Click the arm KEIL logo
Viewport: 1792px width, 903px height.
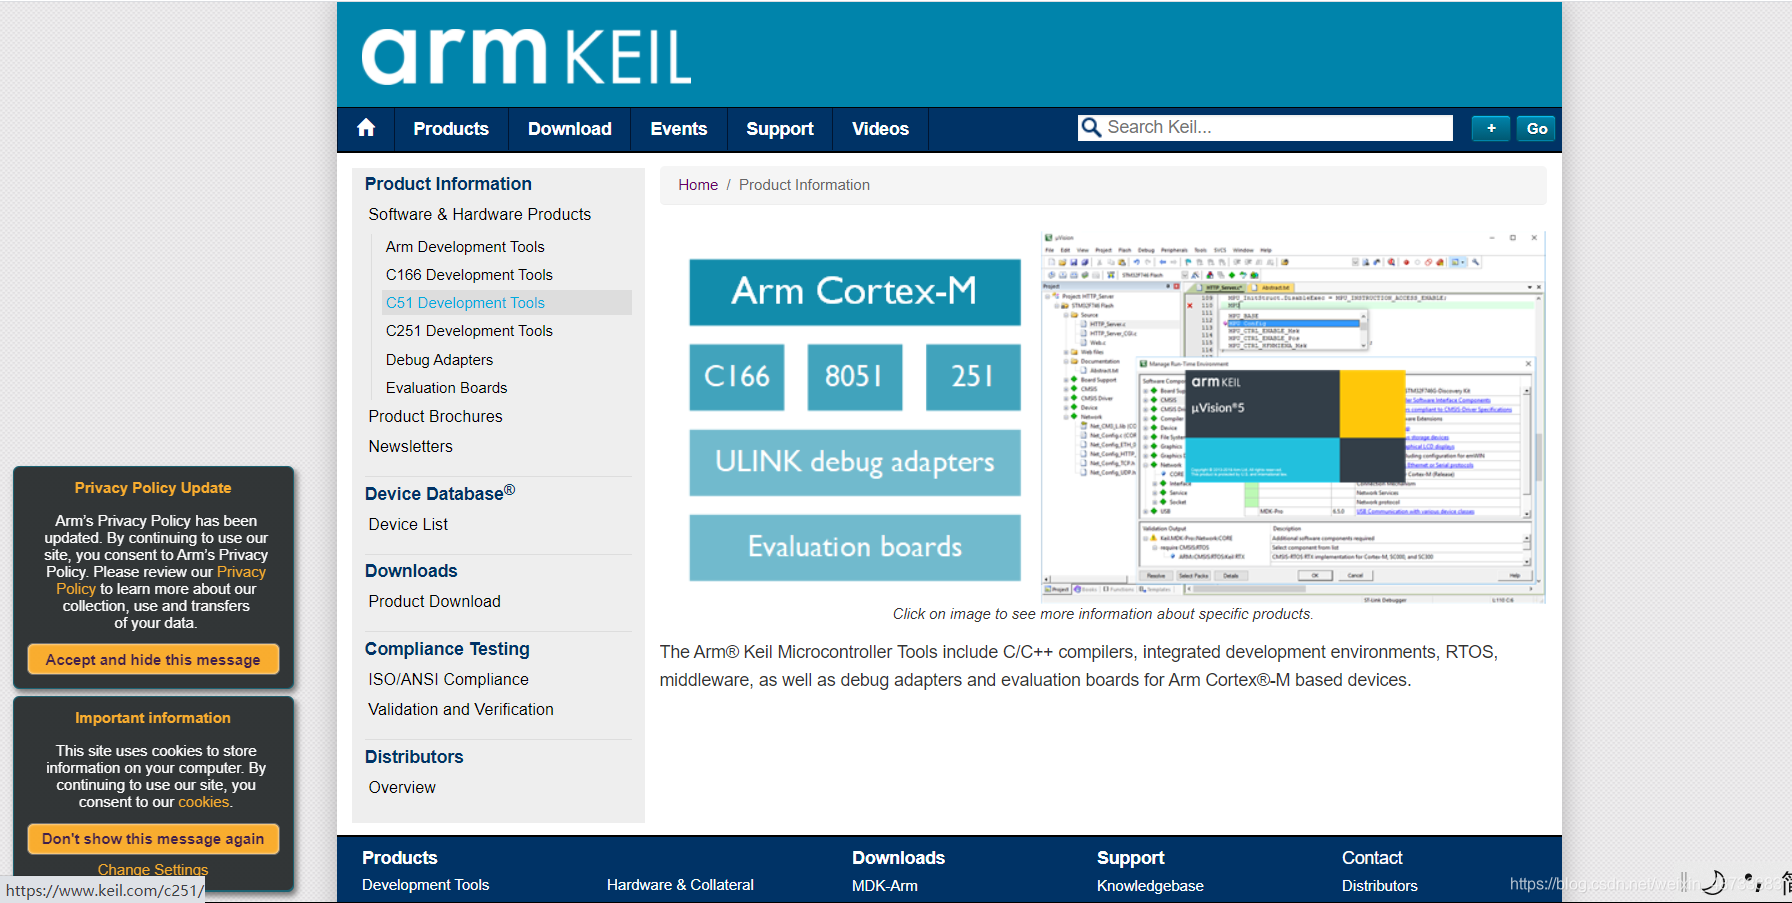[x=526, y=56]
